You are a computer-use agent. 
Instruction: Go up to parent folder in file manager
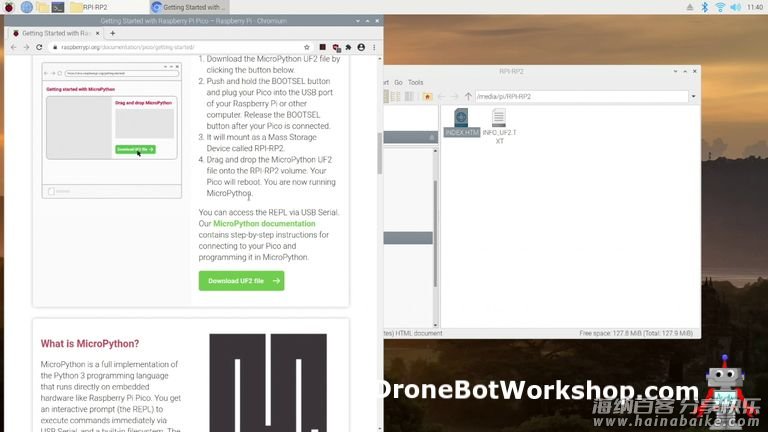(468, 96)
